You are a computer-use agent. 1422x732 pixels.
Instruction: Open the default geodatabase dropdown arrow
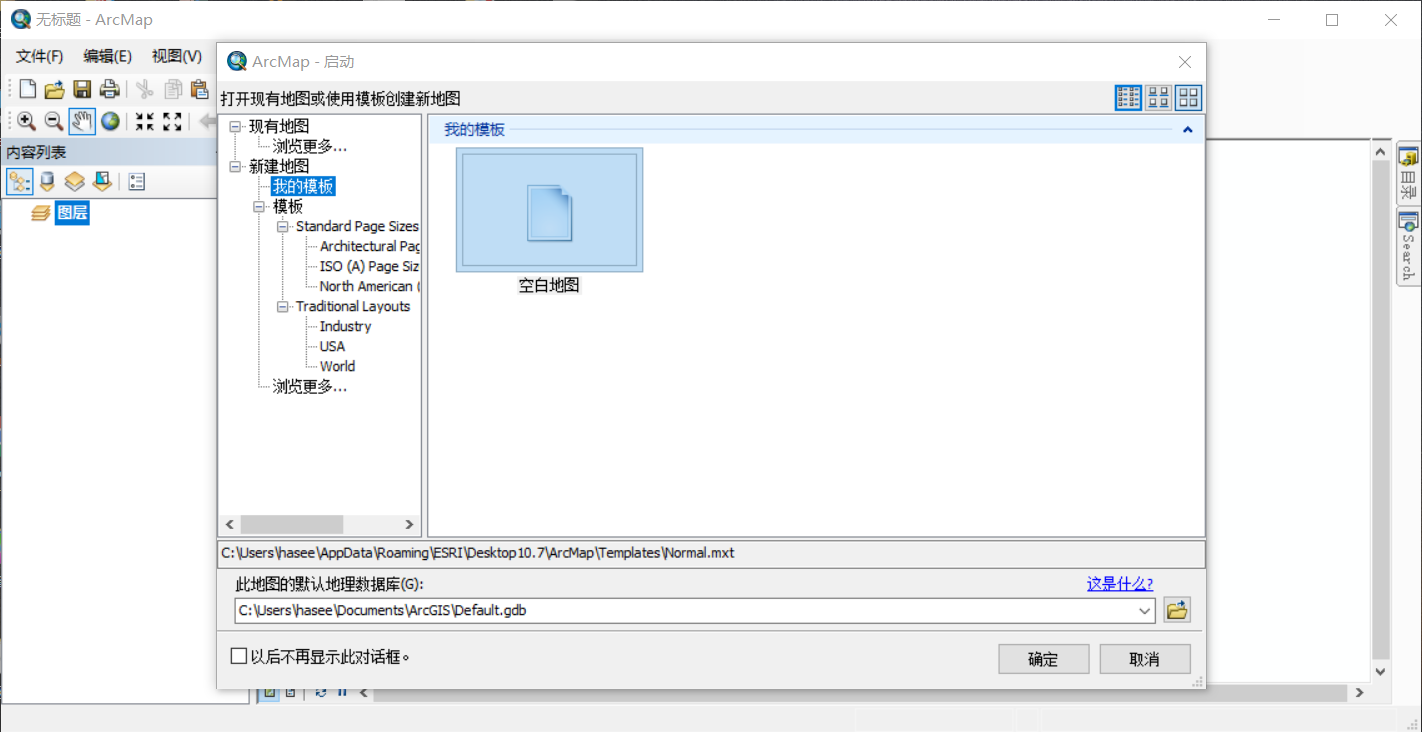point(1146,610)
